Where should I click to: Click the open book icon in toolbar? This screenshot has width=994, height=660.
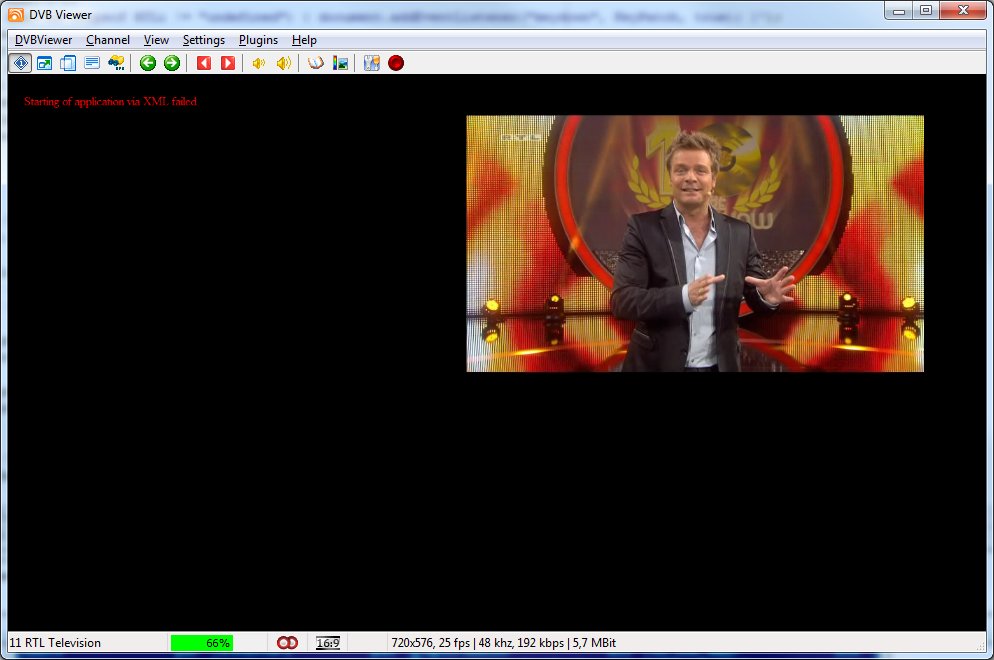316,63
